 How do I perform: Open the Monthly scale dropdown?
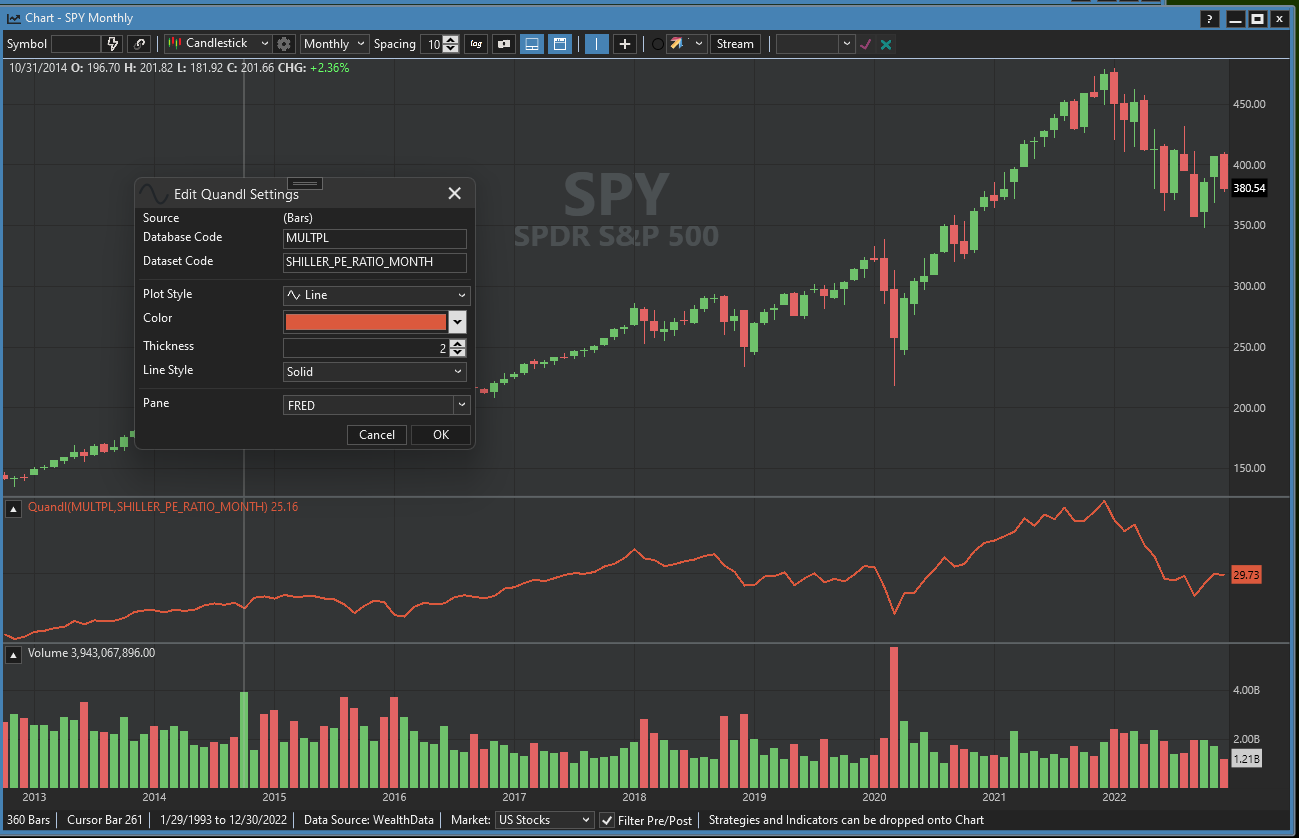[x=335, y=44]
